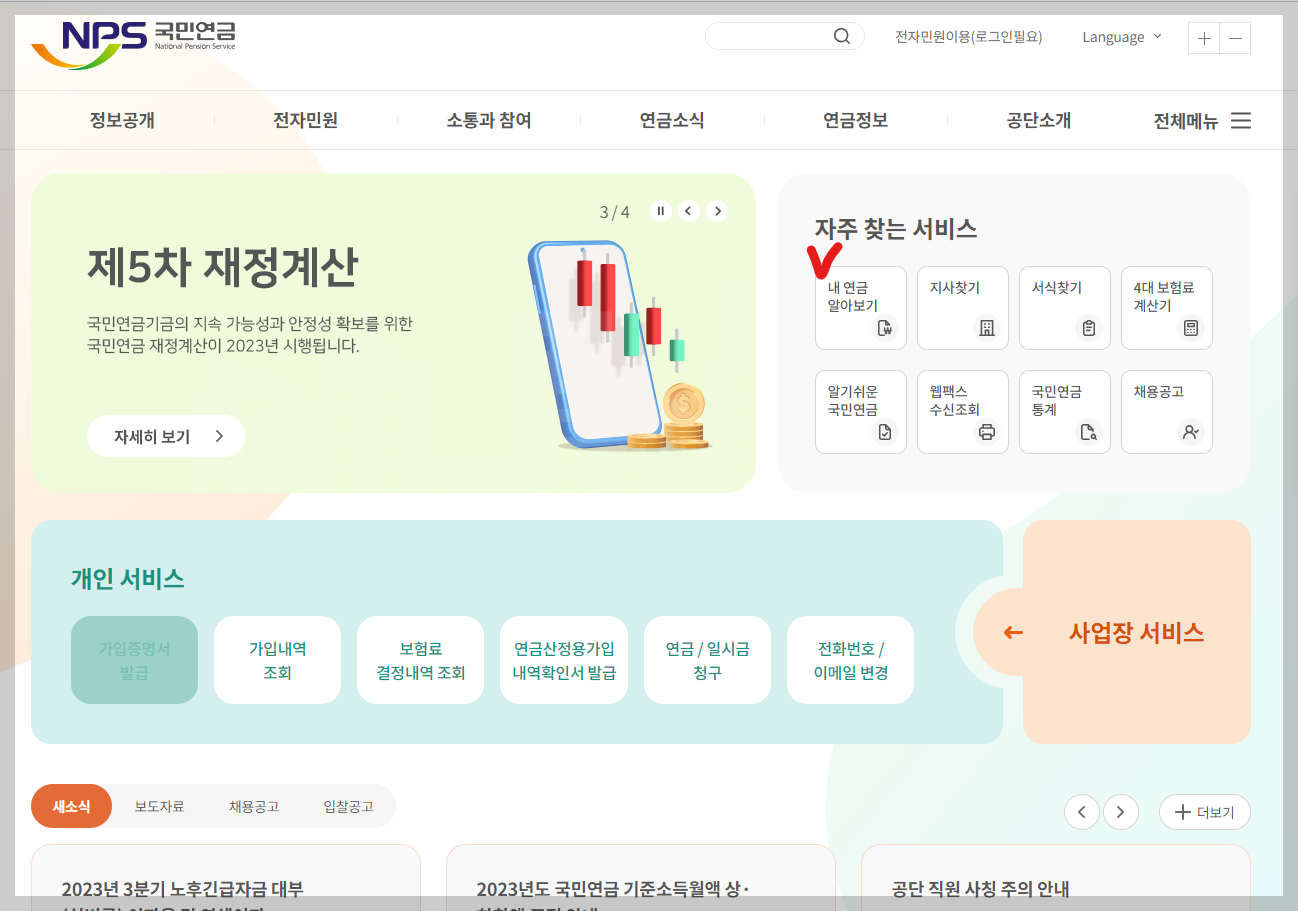Click 제5차 재정계산 banner title
The height and width of the screenshot is (911, 1298).
tap(222, 266)
